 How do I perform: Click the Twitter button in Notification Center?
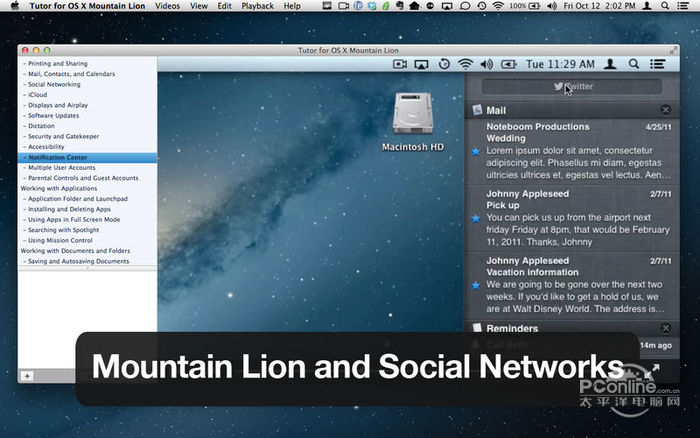click(x=572, y=87)
